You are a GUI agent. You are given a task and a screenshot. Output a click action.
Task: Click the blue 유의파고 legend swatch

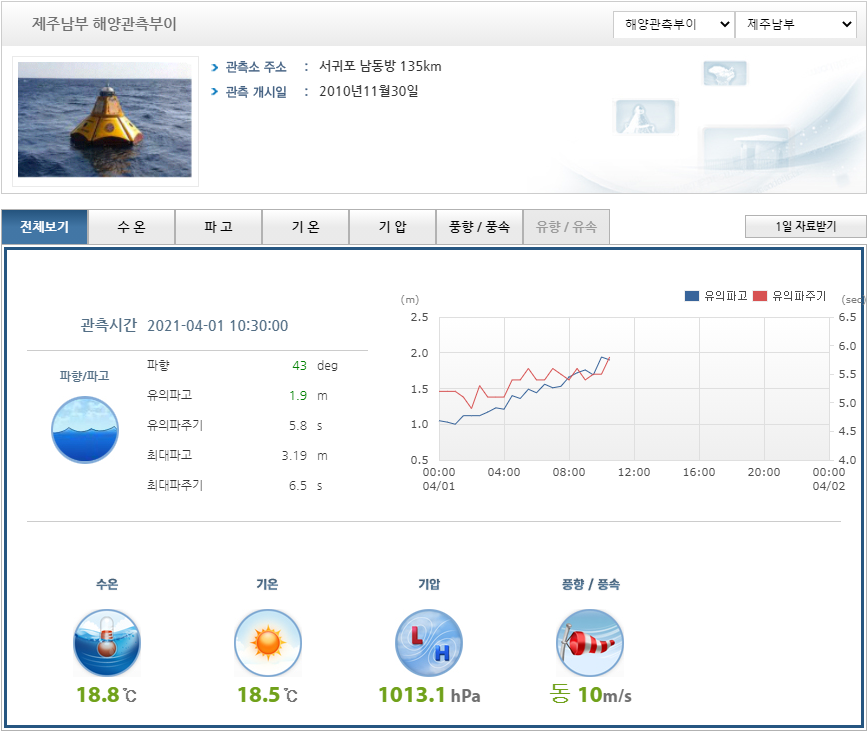point(692,296)
